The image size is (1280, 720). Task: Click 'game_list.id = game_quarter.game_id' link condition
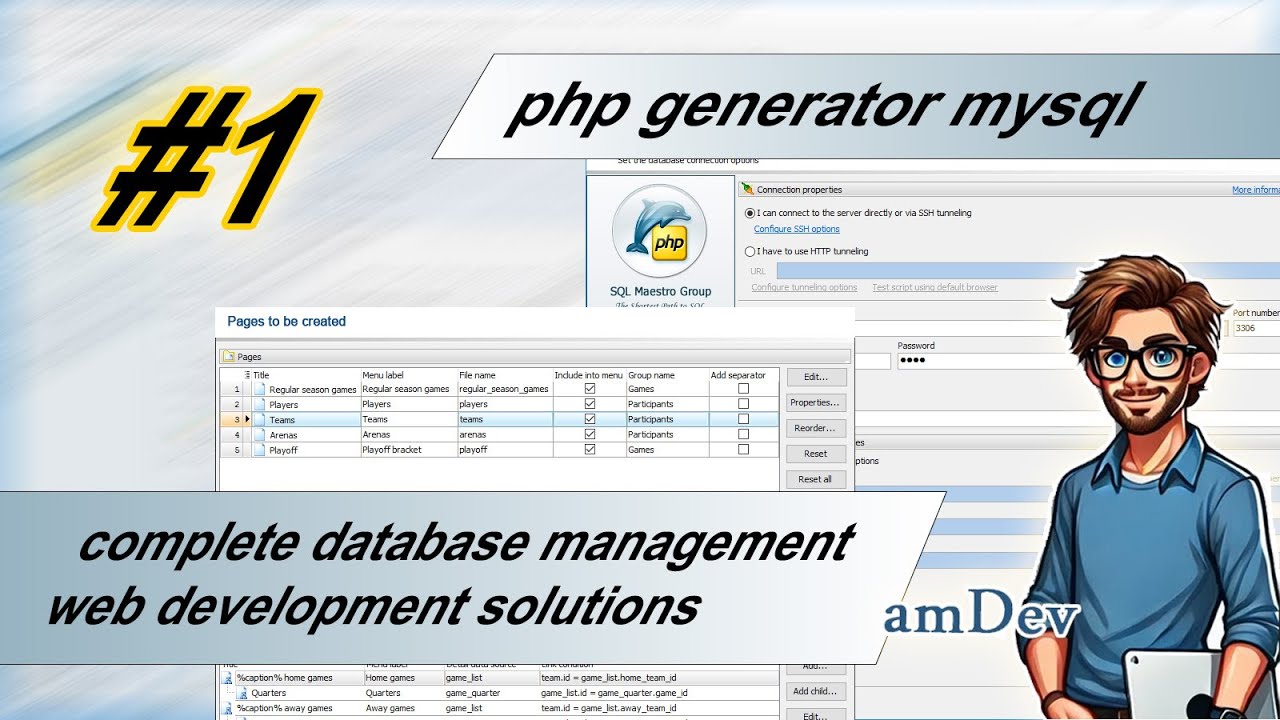614,693
